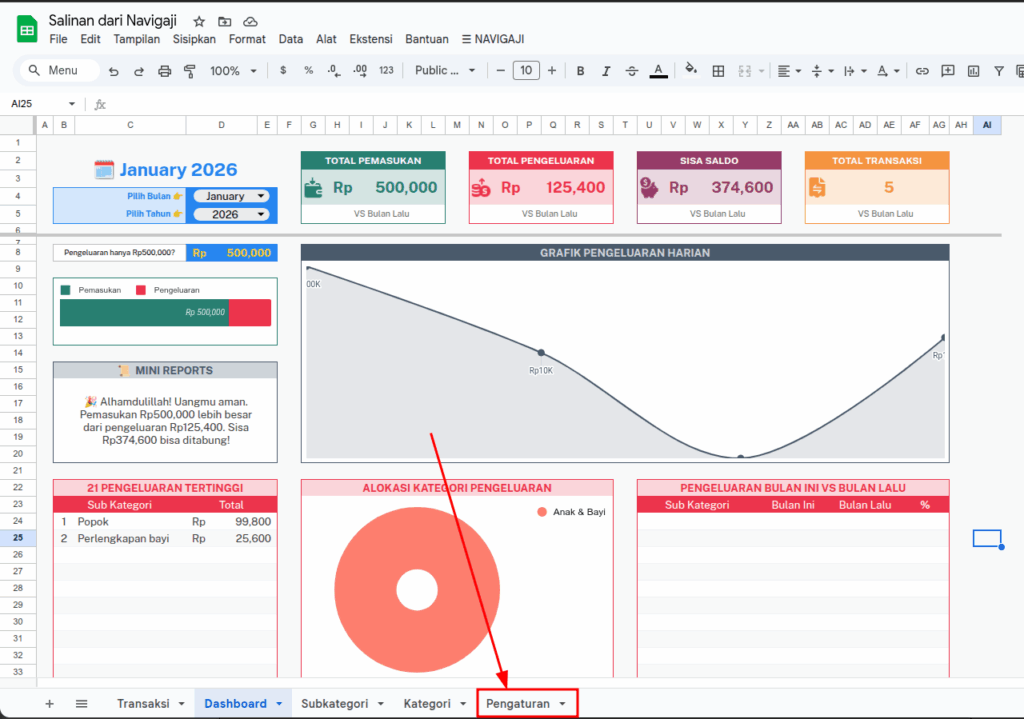
Task: Toggle bold formatting
Action: (x=579, y=71)
